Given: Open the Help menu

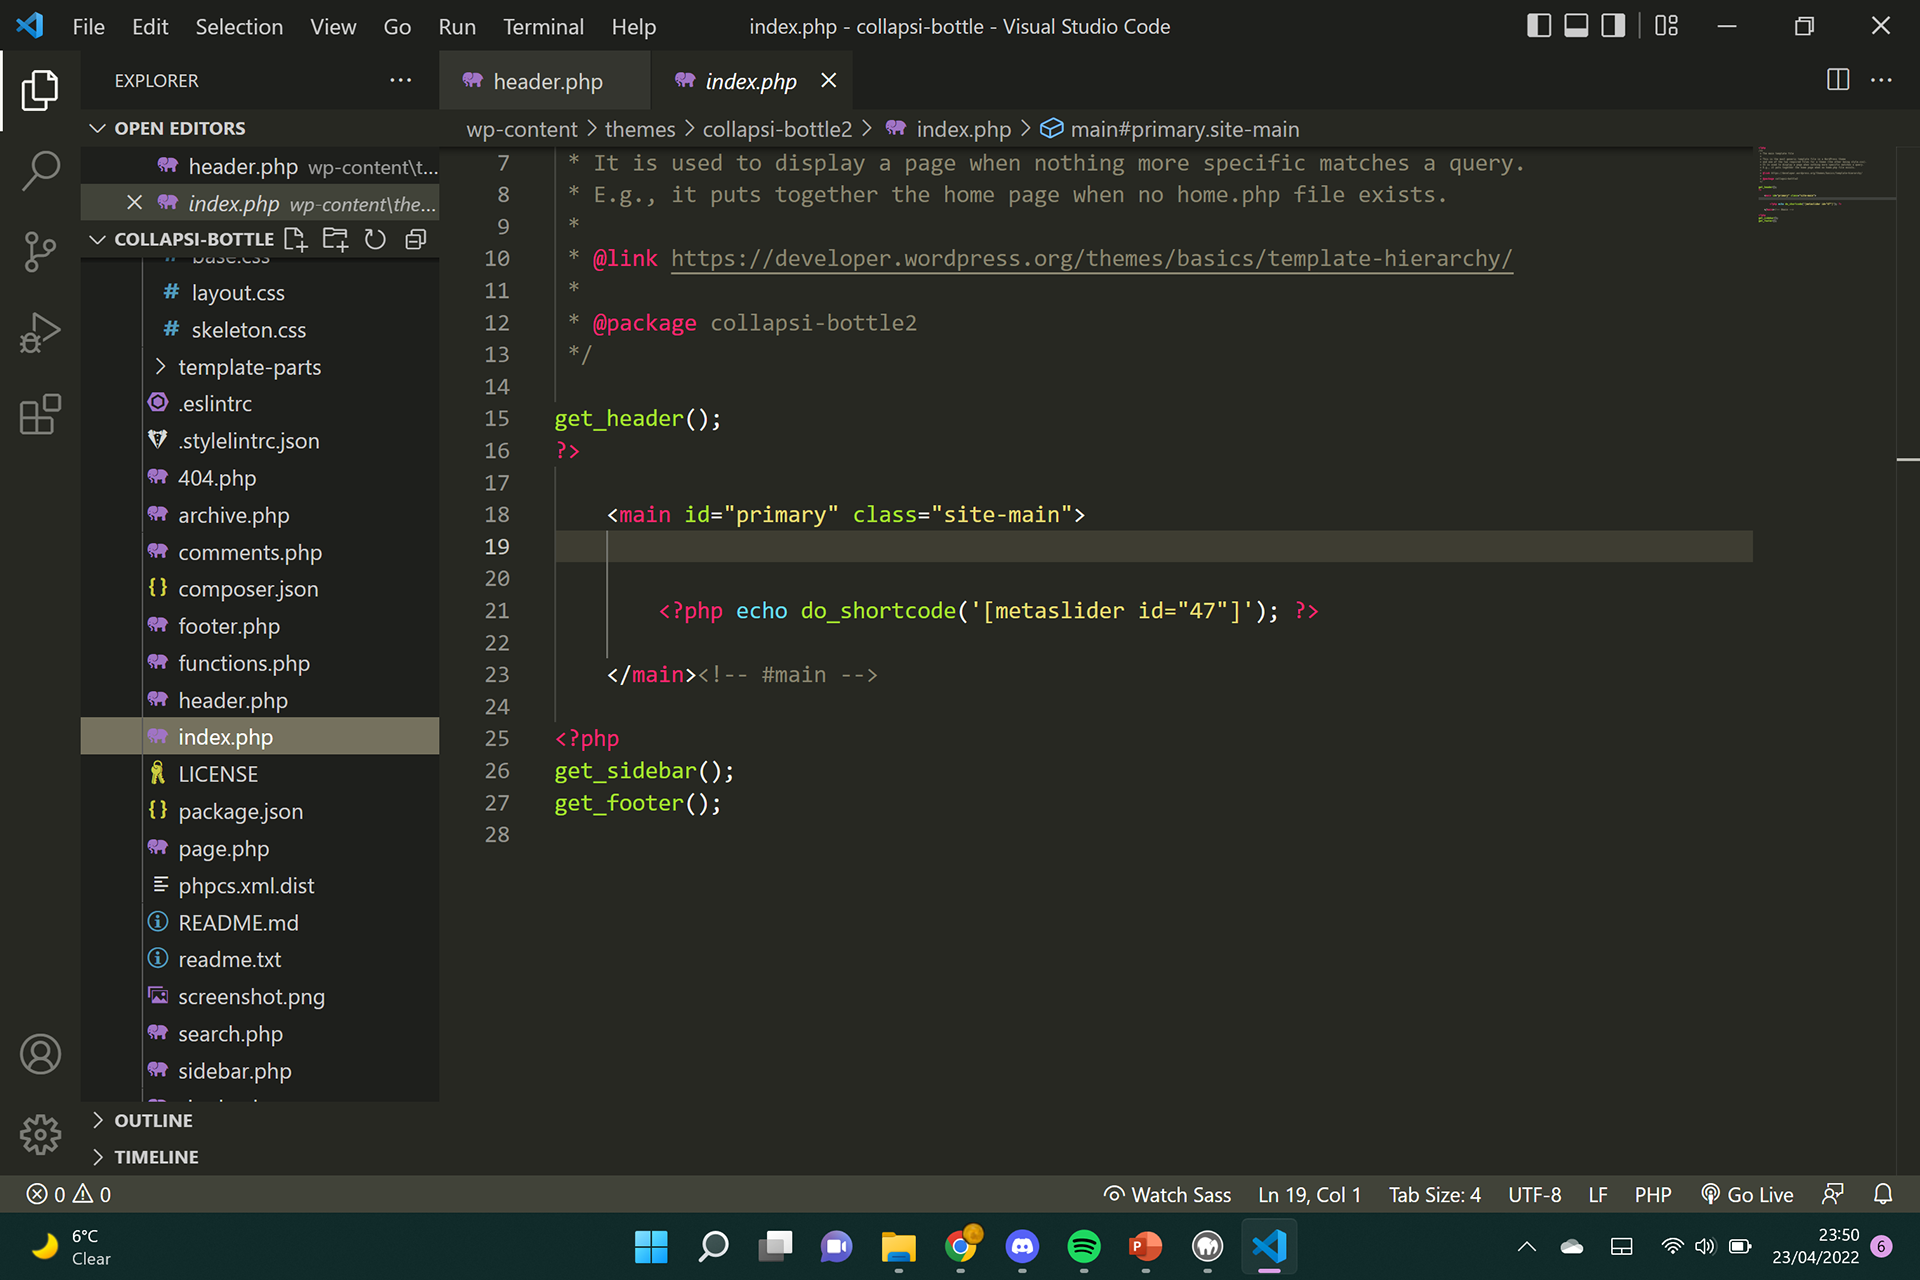Looking at the screenshot, I should click(634, 26).
